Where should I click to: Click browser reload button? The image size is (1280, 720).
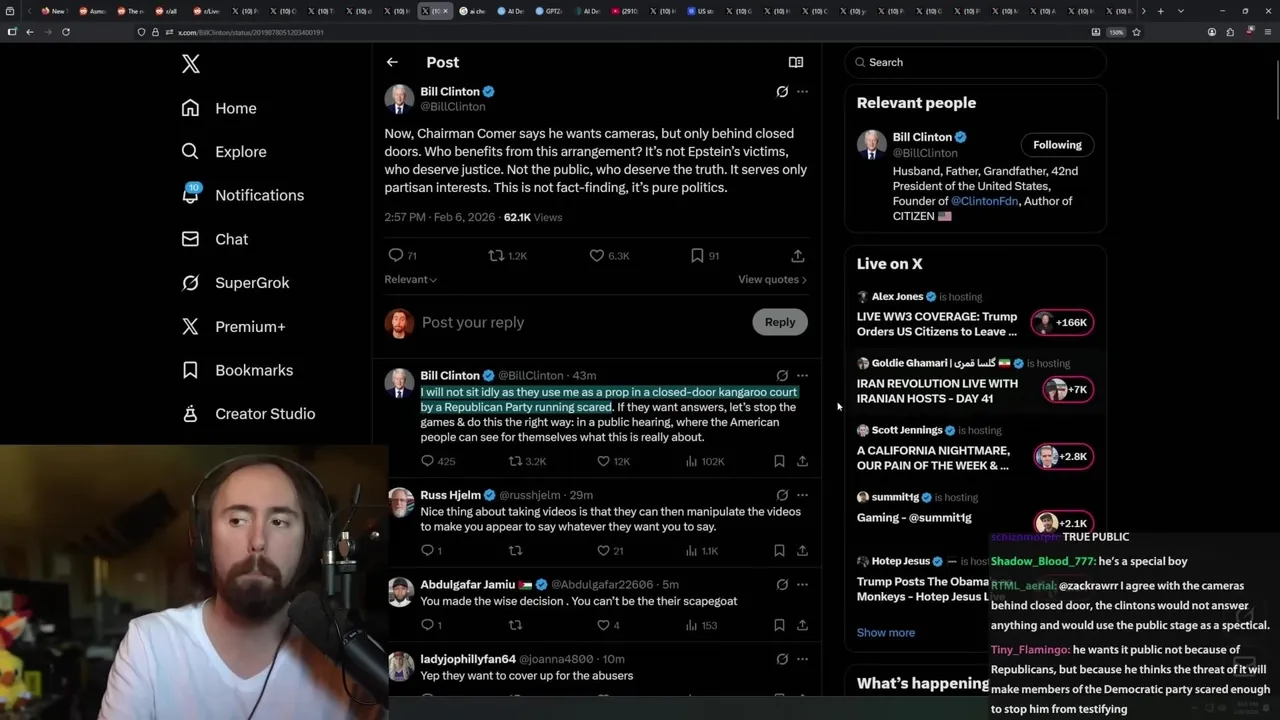tap(66, 32)
